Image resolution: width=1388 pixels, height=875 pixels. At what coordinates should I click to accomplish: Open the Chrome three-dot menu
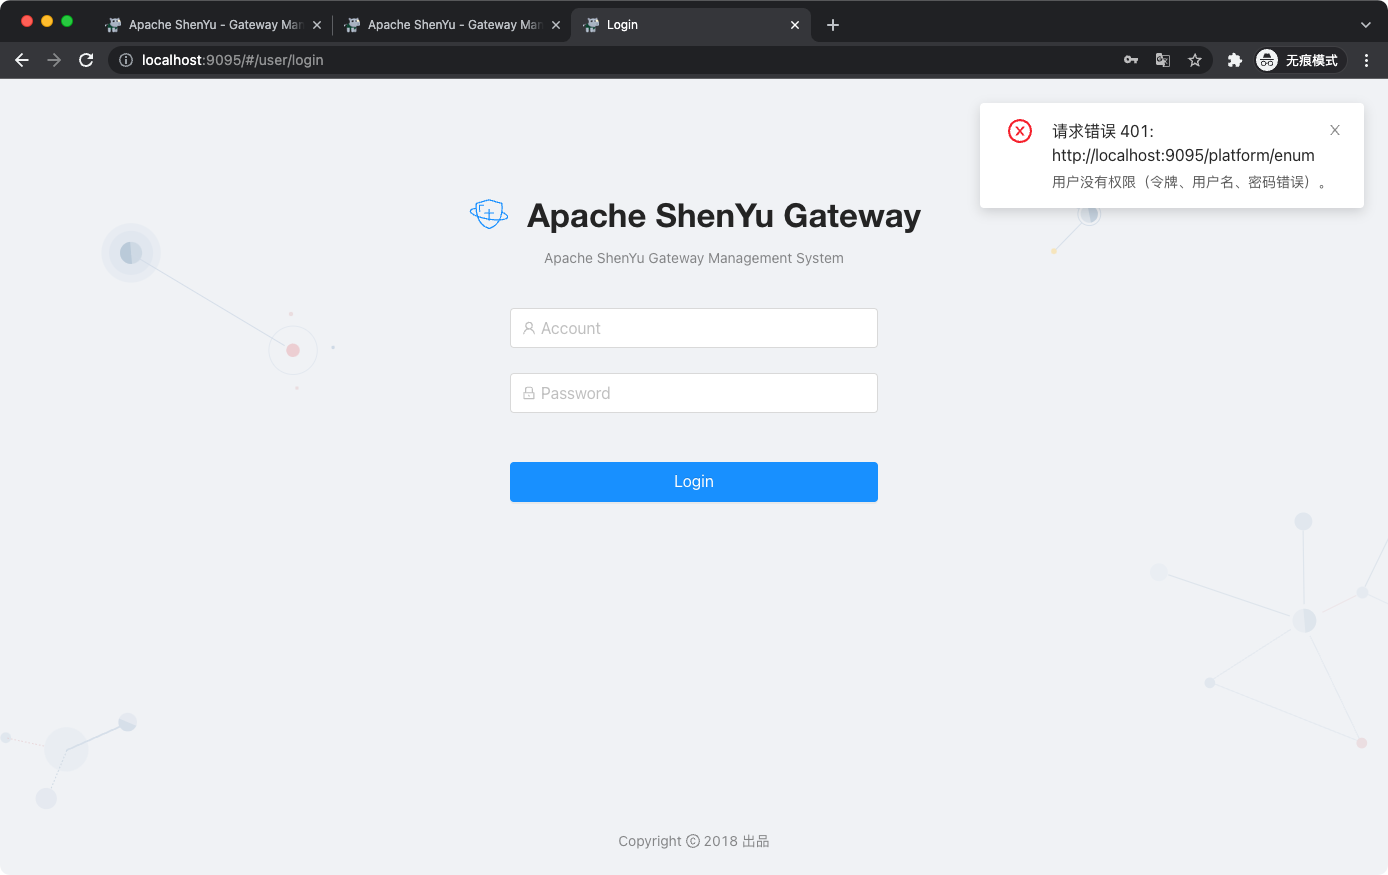click(1367, 60)
